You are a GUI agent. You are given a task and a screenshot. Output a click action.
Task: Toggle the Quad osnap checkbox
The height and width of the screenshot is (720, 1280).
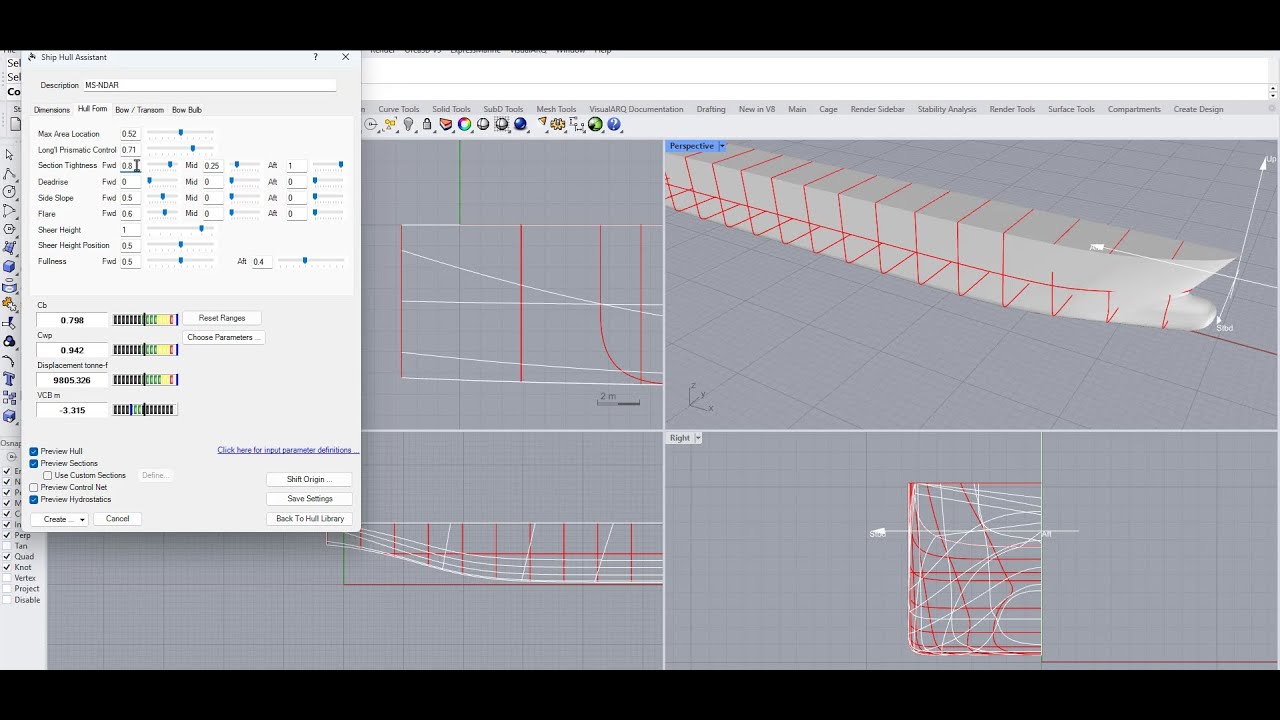pyautogui.click(x=7, y=557)
